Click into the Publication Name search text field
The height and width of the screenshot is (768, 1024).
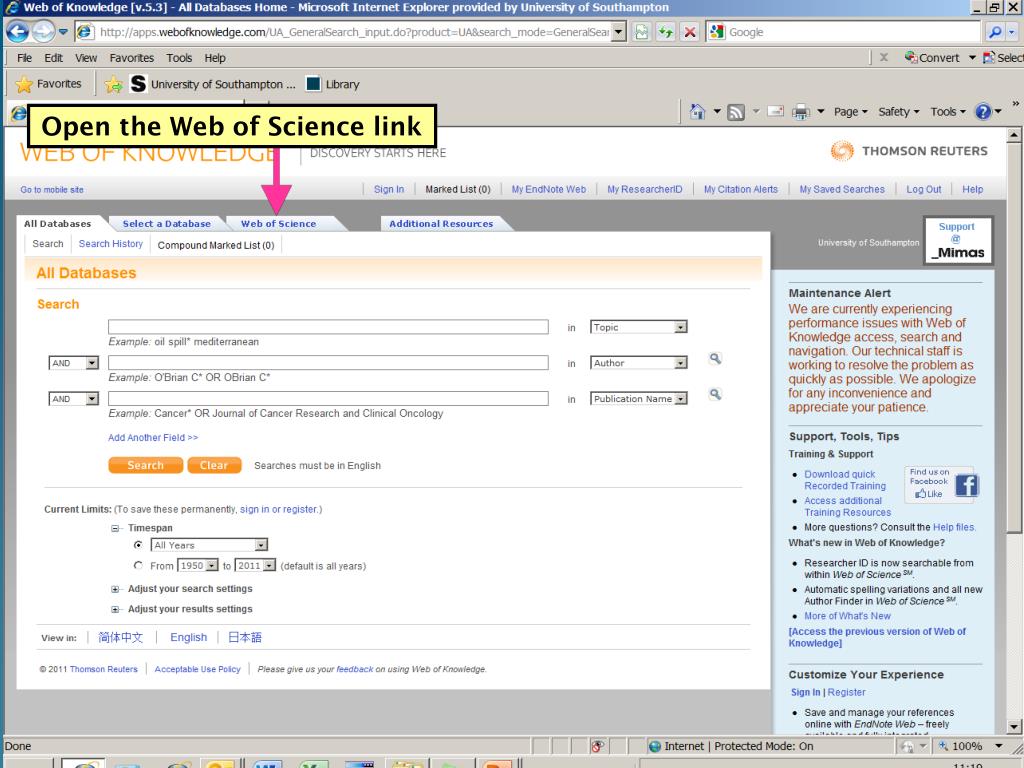[328, 399]
